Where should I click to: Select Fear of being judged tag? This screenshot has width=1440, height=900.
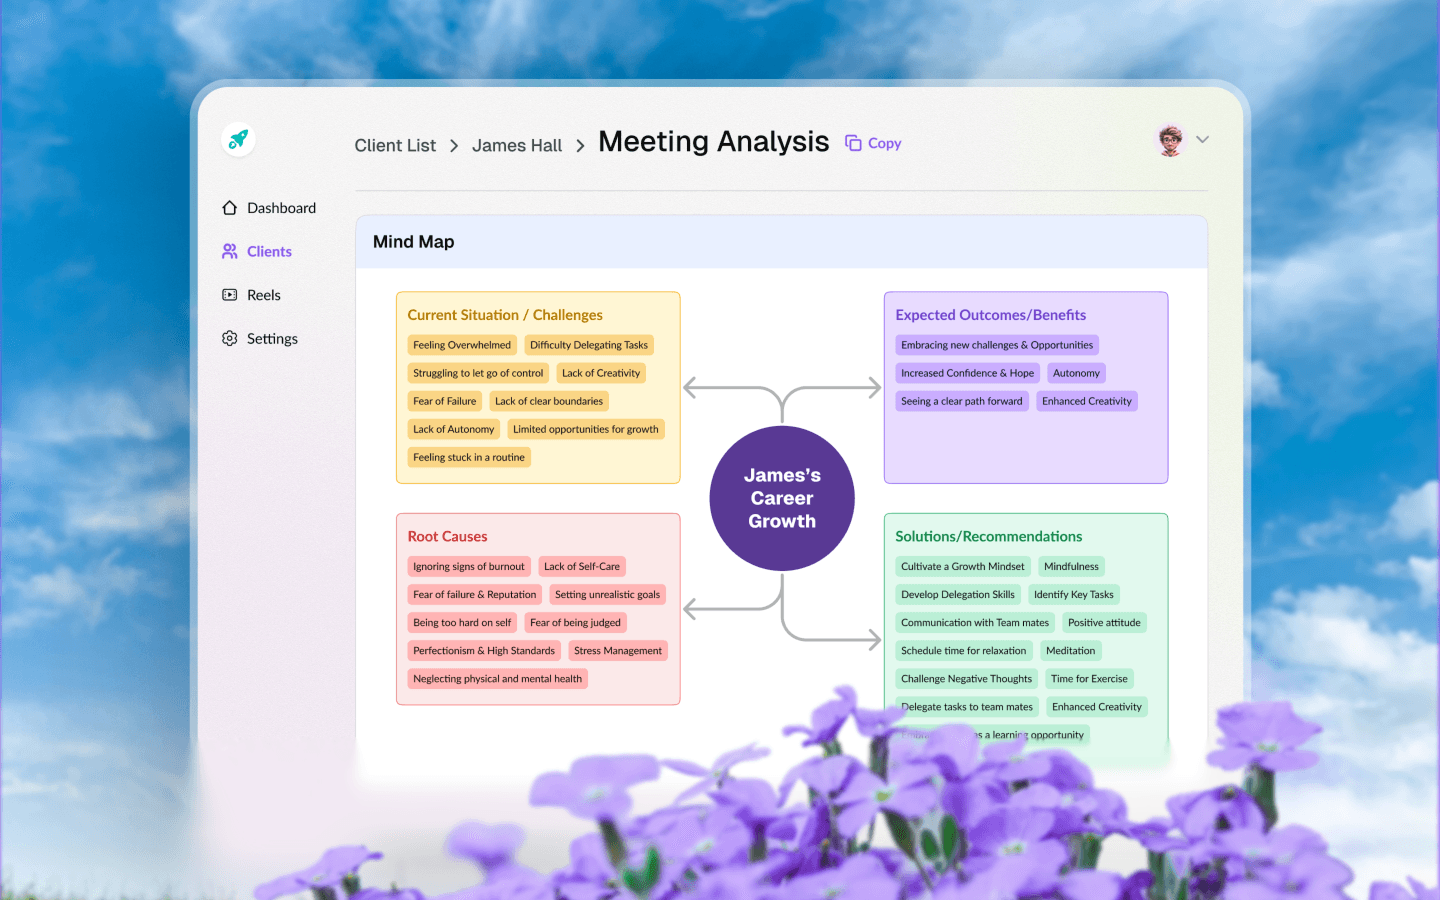[575, 623]
